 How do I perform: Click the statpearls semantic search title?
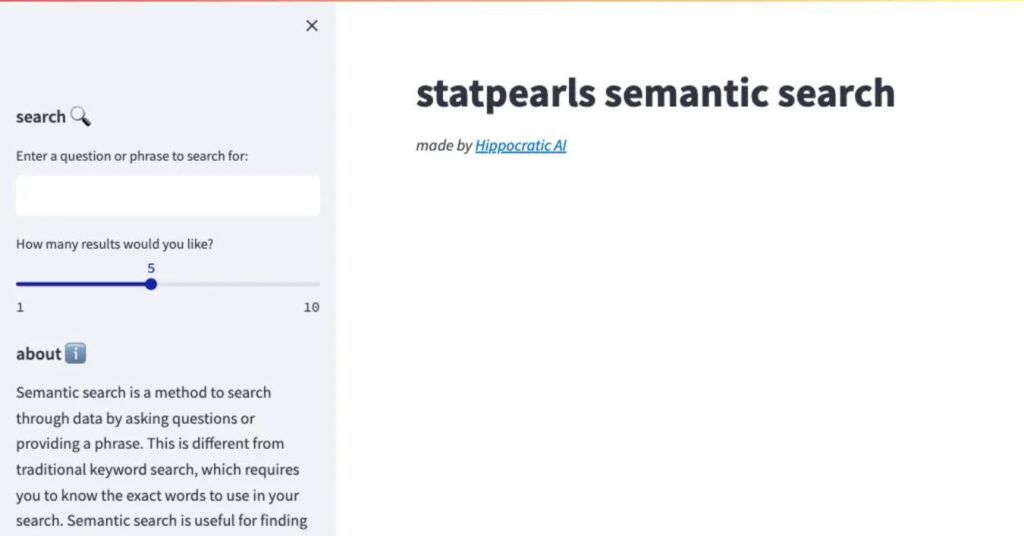[x=655, y=93]
